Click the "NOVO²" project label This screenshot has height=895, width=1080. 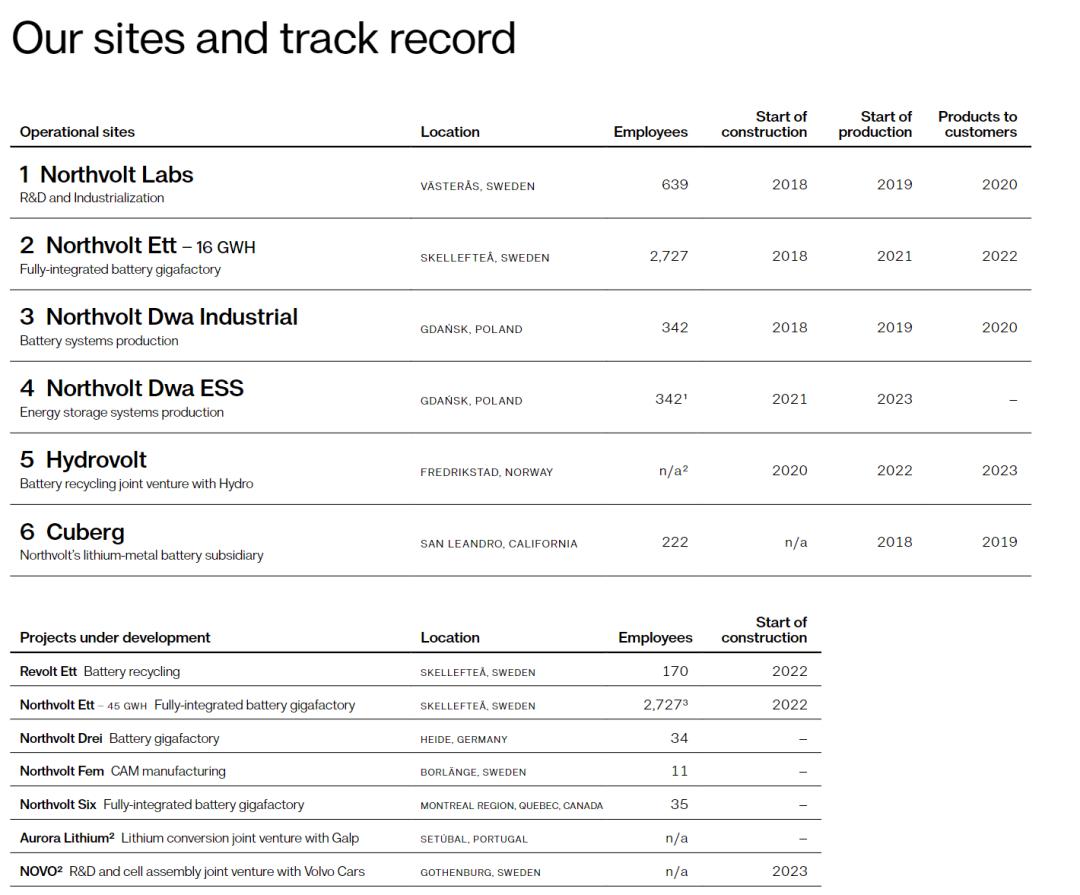tap(41, 872)
